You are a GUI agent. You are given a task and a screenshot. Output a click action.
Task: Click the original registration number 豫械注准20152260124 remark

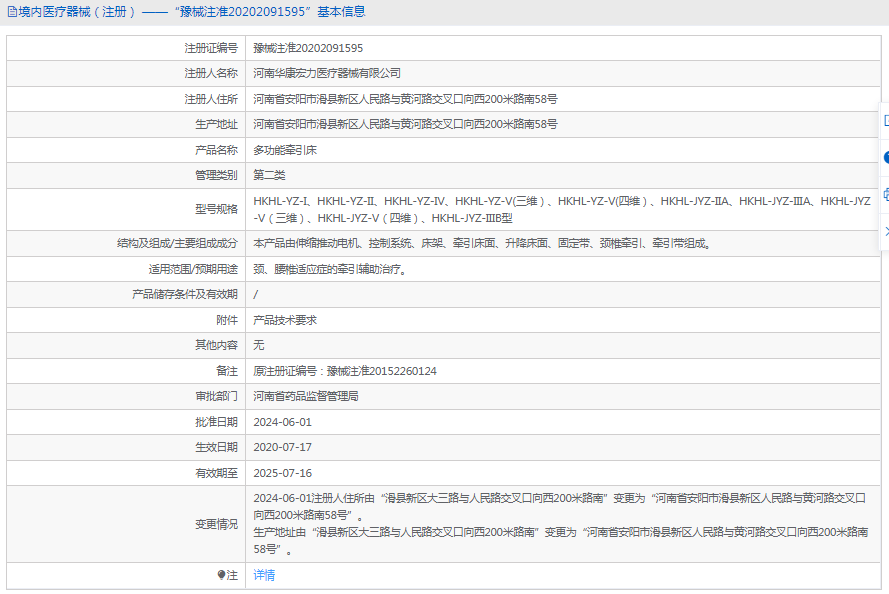pyautogui.click(x=345, y=371)
